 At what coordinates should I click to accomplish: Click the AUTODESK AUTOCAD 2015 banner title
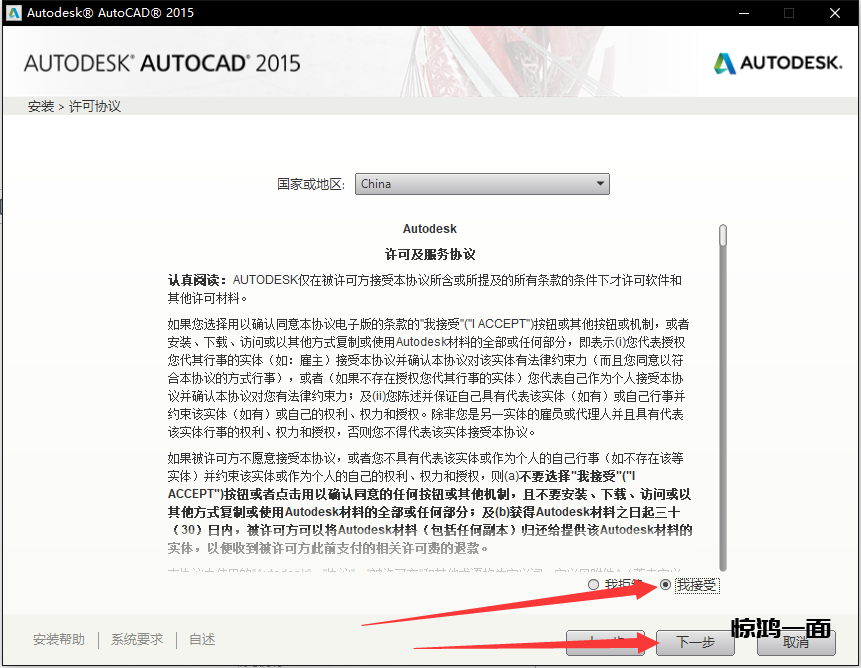click(162, 63)
